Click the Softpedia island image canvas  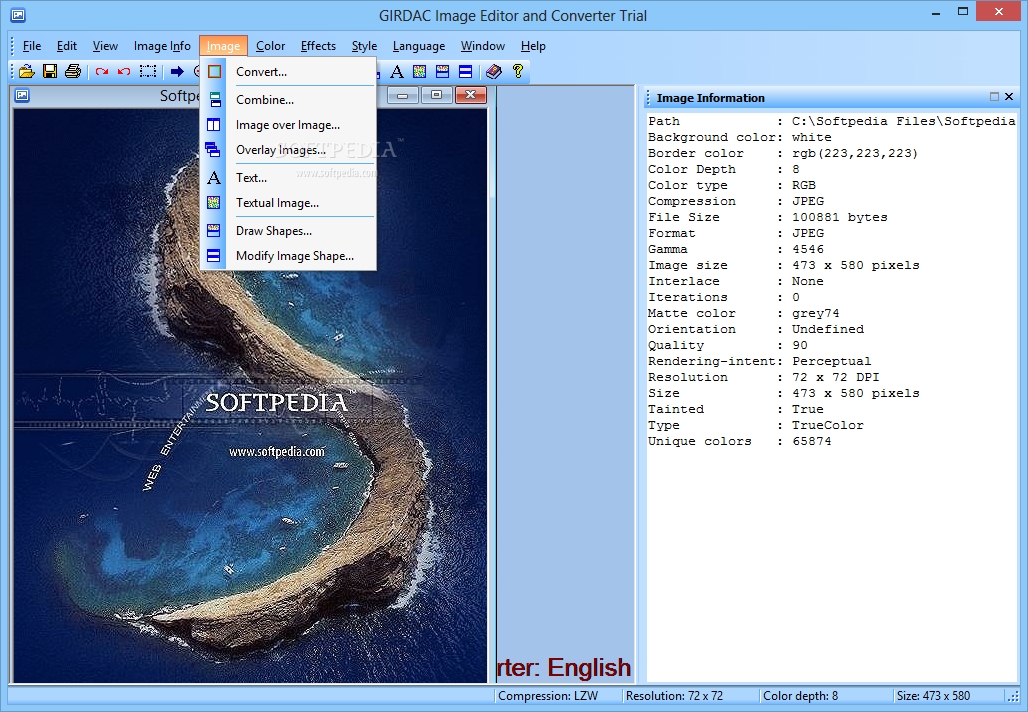pyautogui.click(x=250, y=395)
